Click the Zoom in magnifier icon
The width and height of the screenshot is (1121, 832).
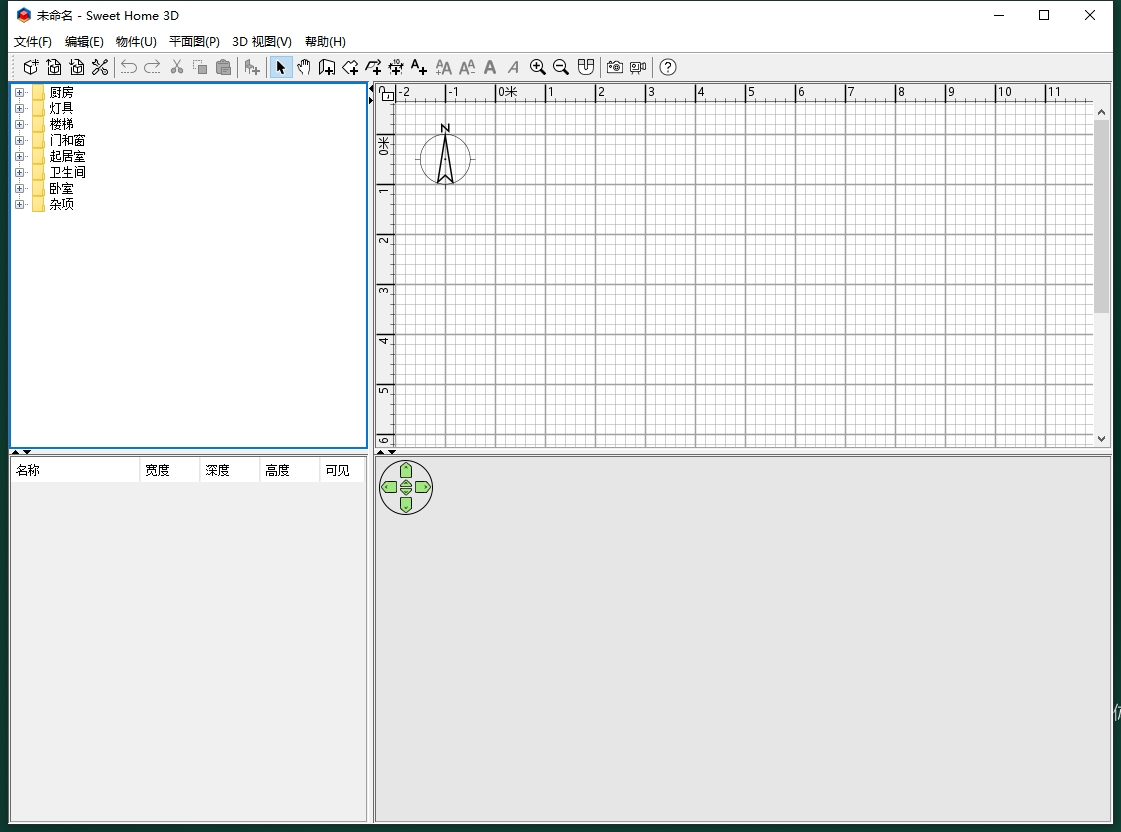(x=538, y=67)
